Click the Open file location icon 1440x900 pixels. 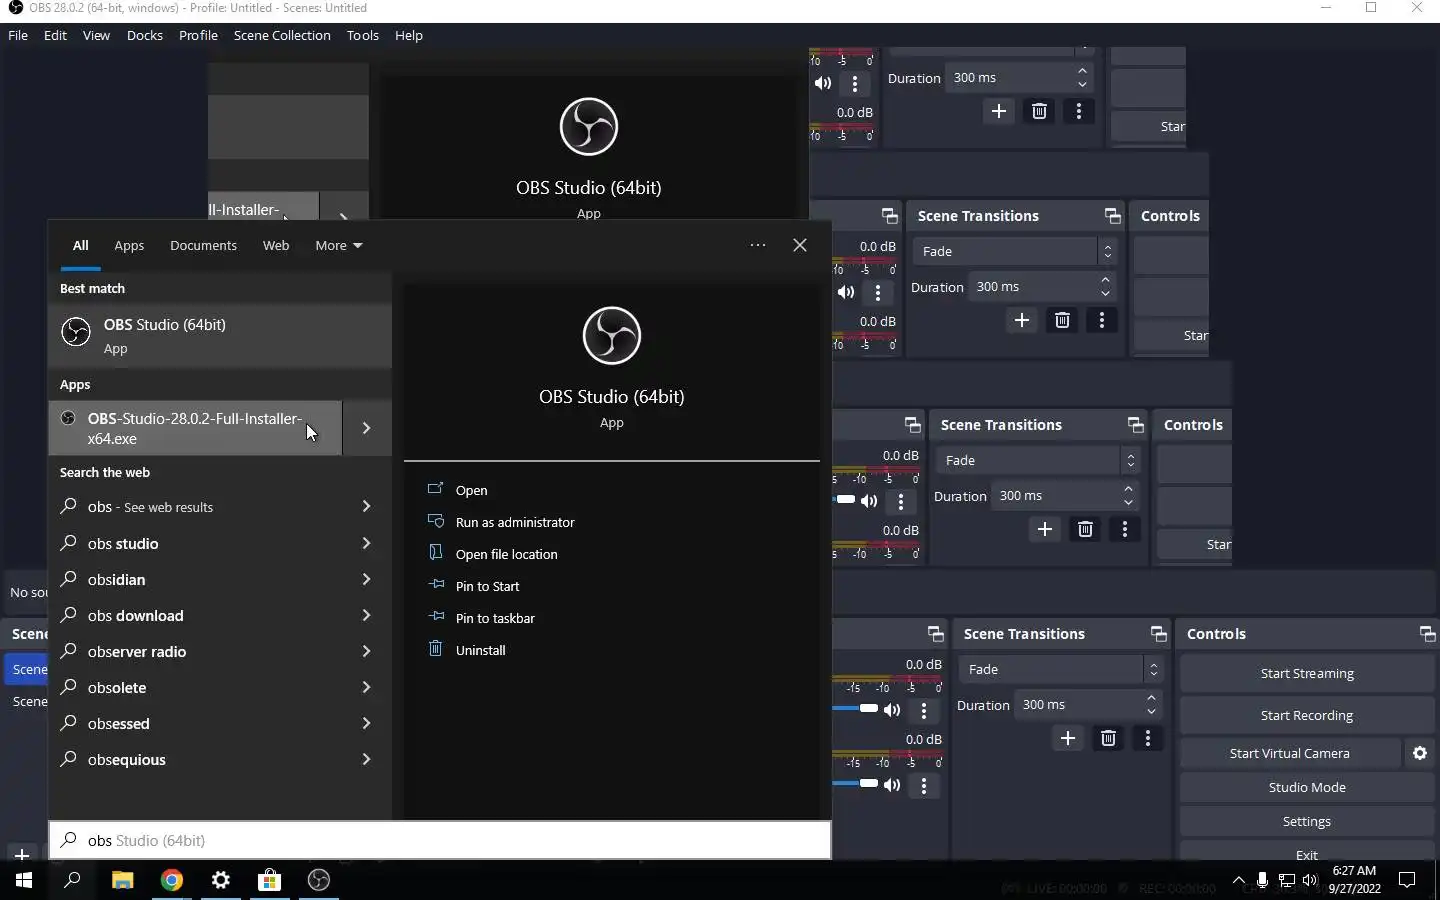(x=435, y=553)
